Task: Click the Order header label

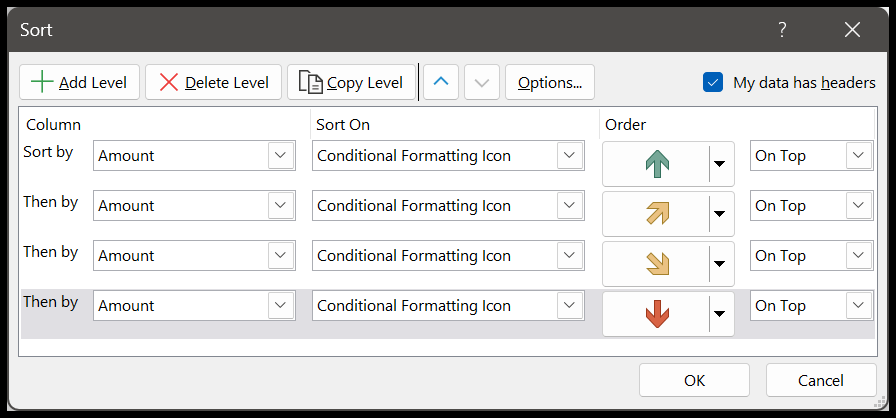Action: pos(626,124)
